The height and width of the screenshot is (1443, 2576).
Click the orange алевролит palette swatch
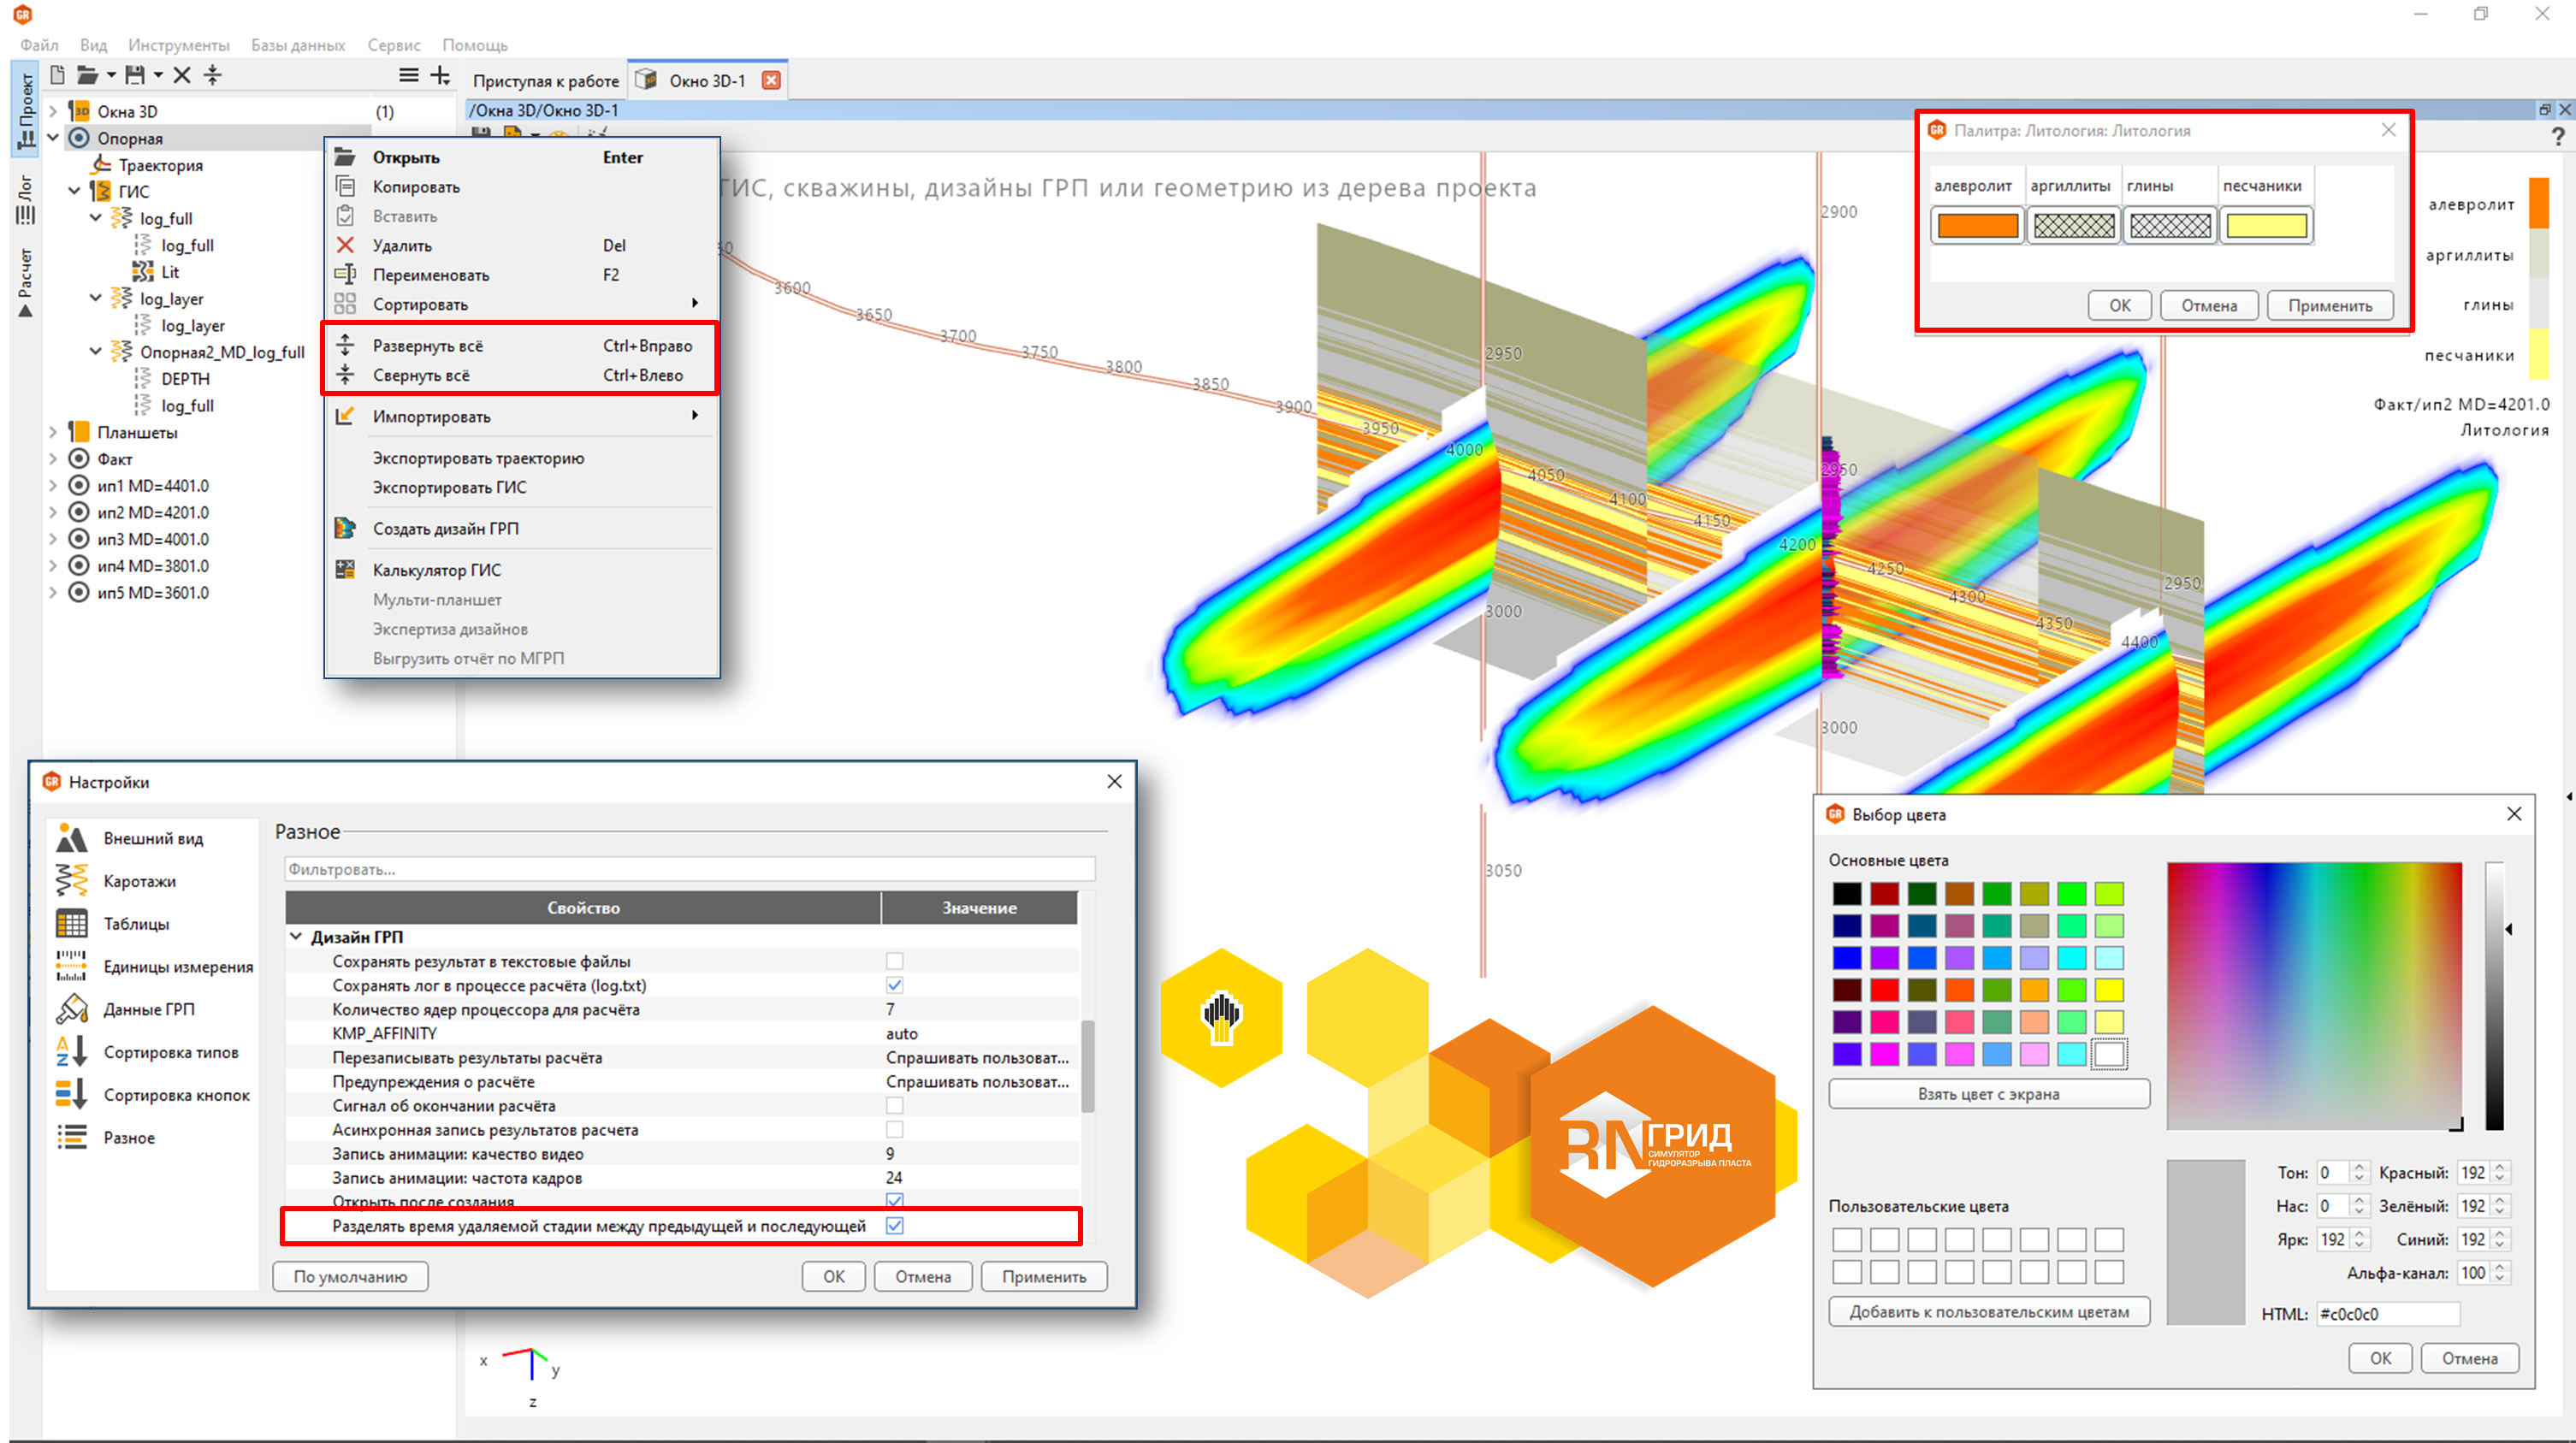[x=1977, y=226]
